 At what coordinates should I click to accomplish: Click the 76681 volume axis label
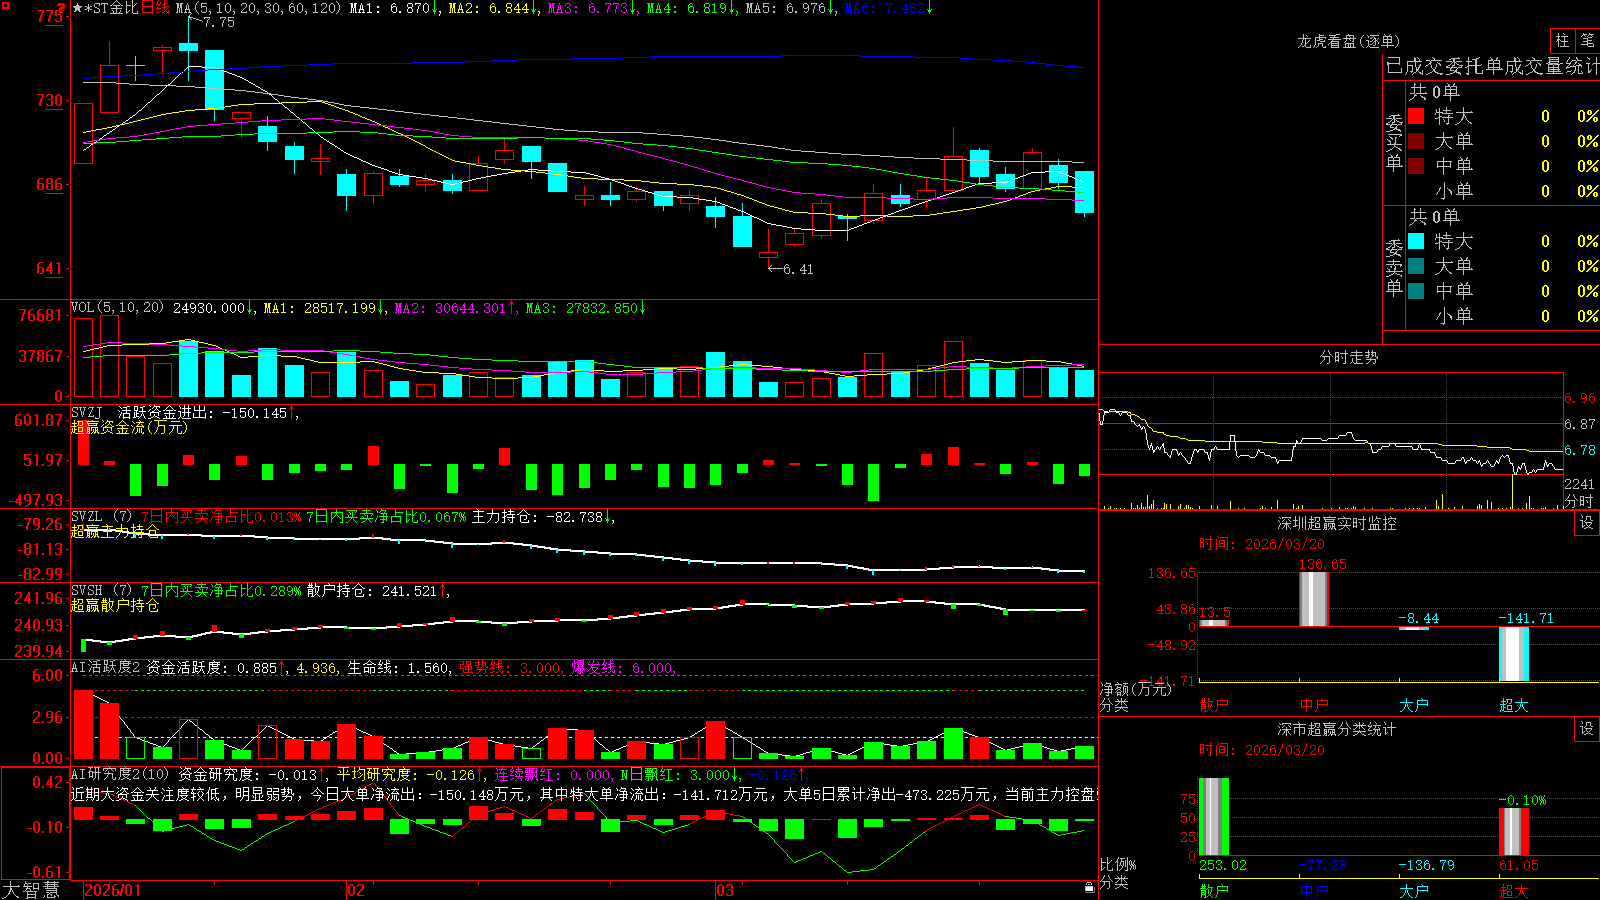pyautogui.click(x=41, y=315)
